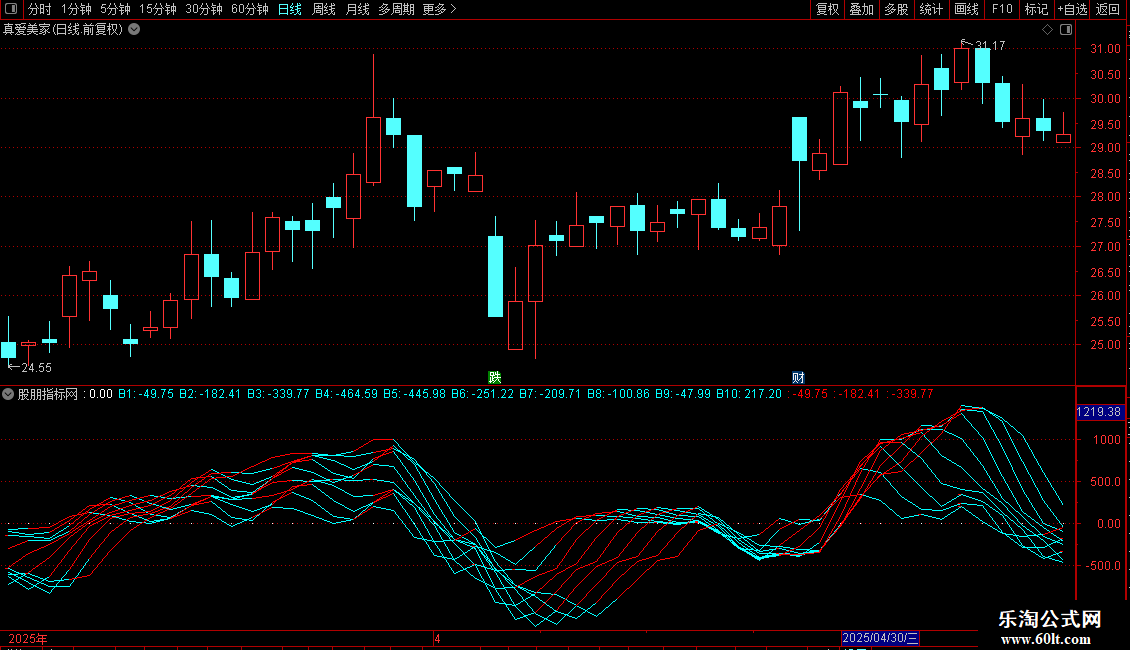This screenshot has width=1130, height=650.
Task: Click the 1219.38 indicator value label
Action: tap(1099, 412)
